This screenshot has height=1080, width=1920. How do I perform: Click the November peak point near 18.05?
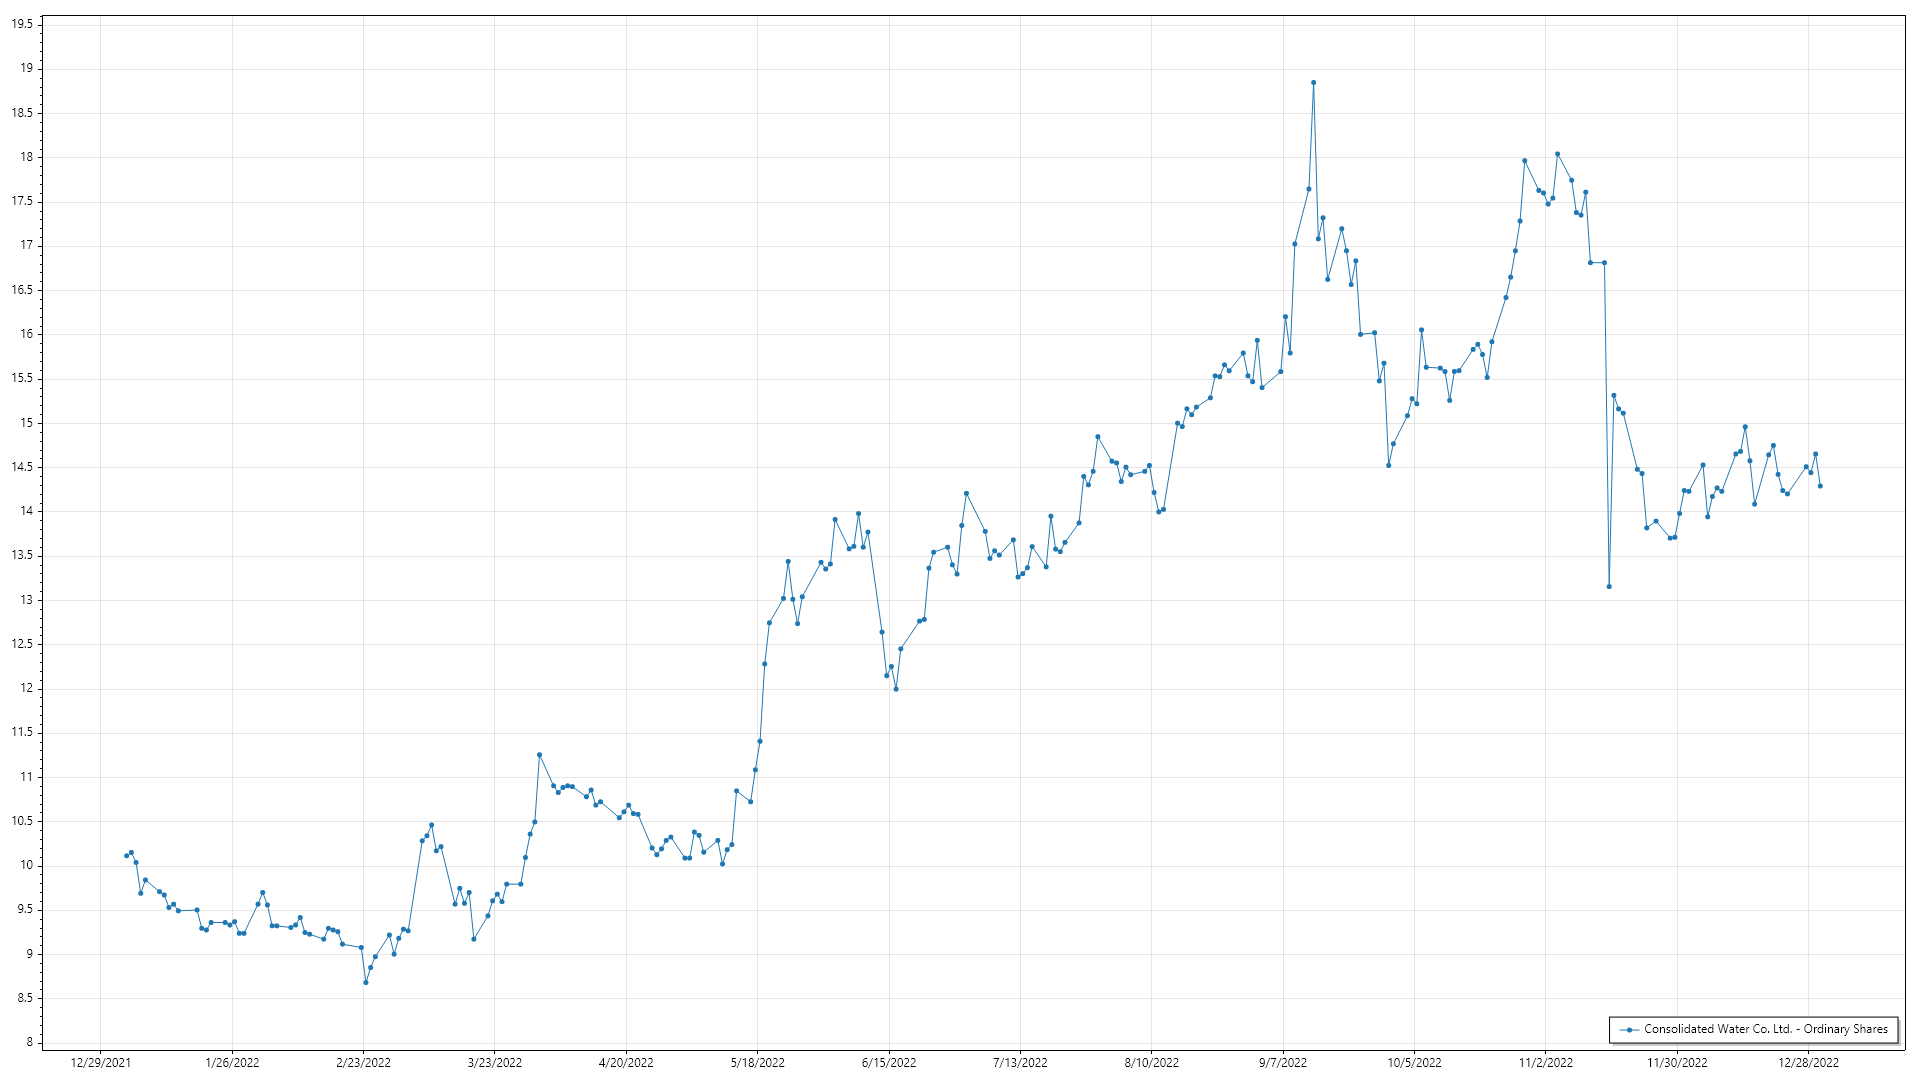(1557, 154)
